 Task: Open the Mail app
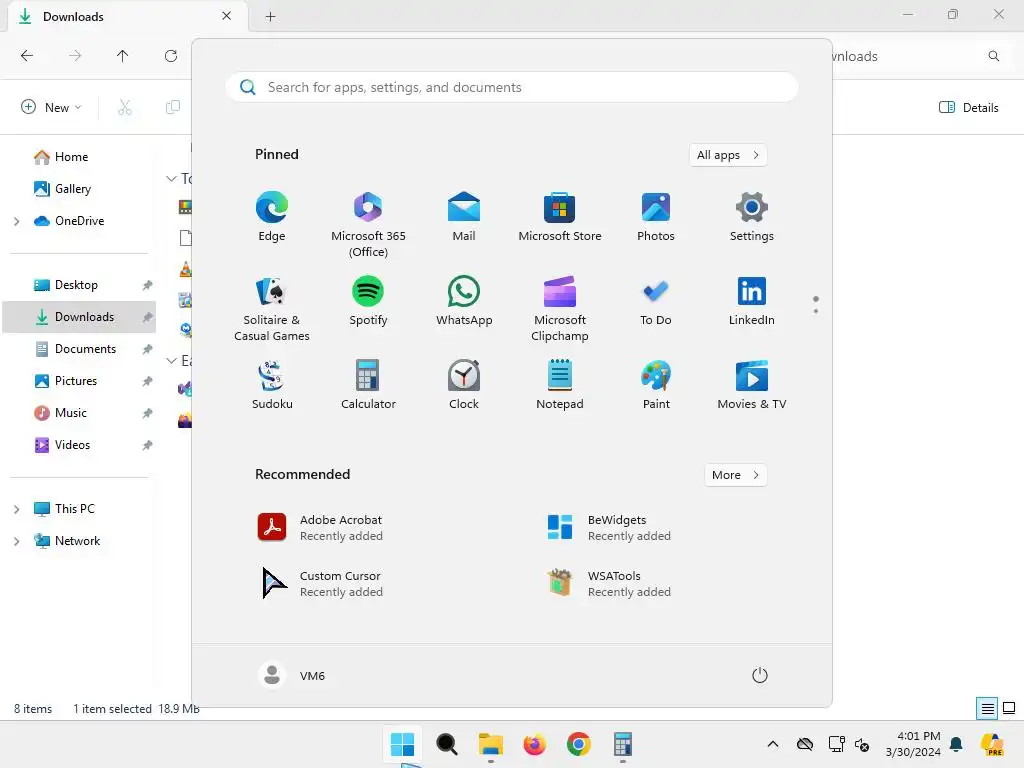coord(464,217)
